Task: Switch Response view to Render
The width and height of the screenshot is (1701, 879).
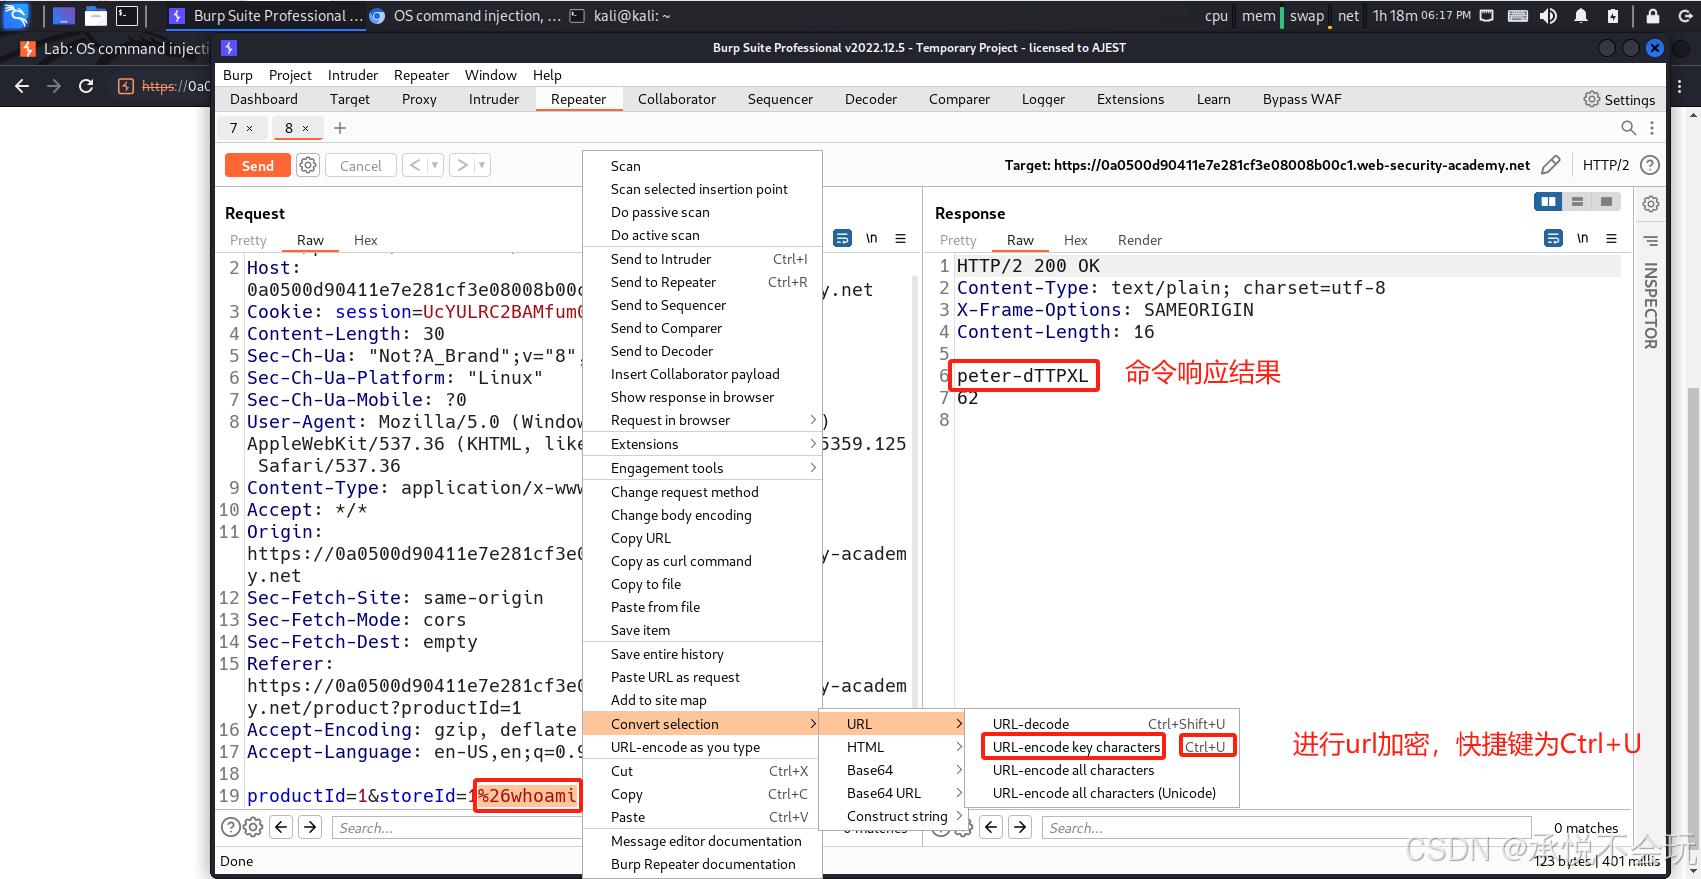Action: tap(1139, 240)
